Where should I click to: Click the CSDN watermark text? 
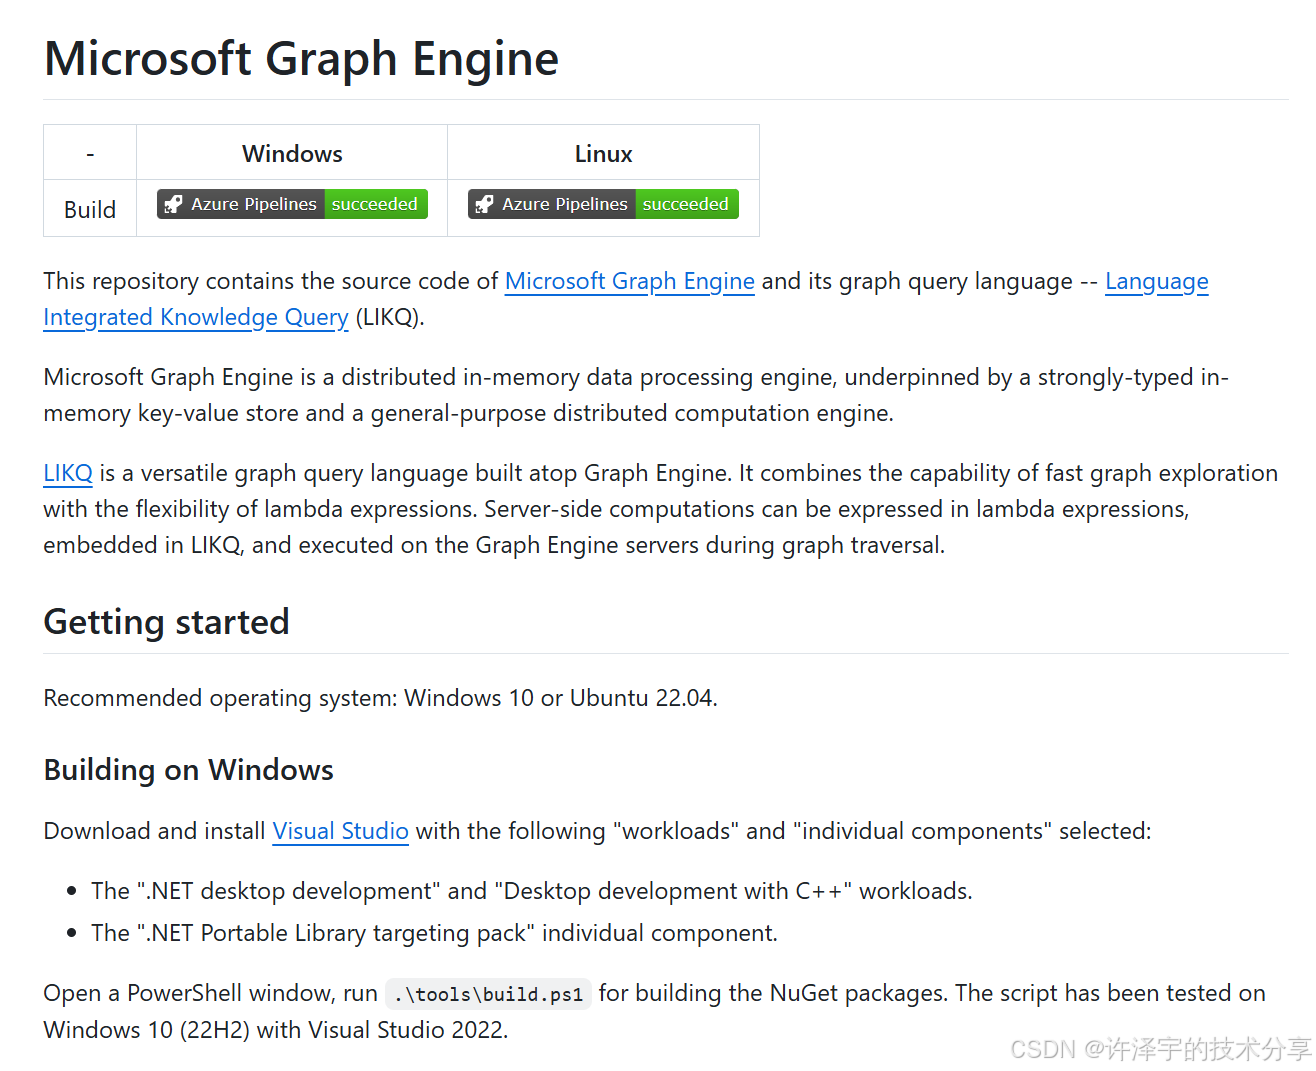pyautogui.click(x=1160, y=1049)
